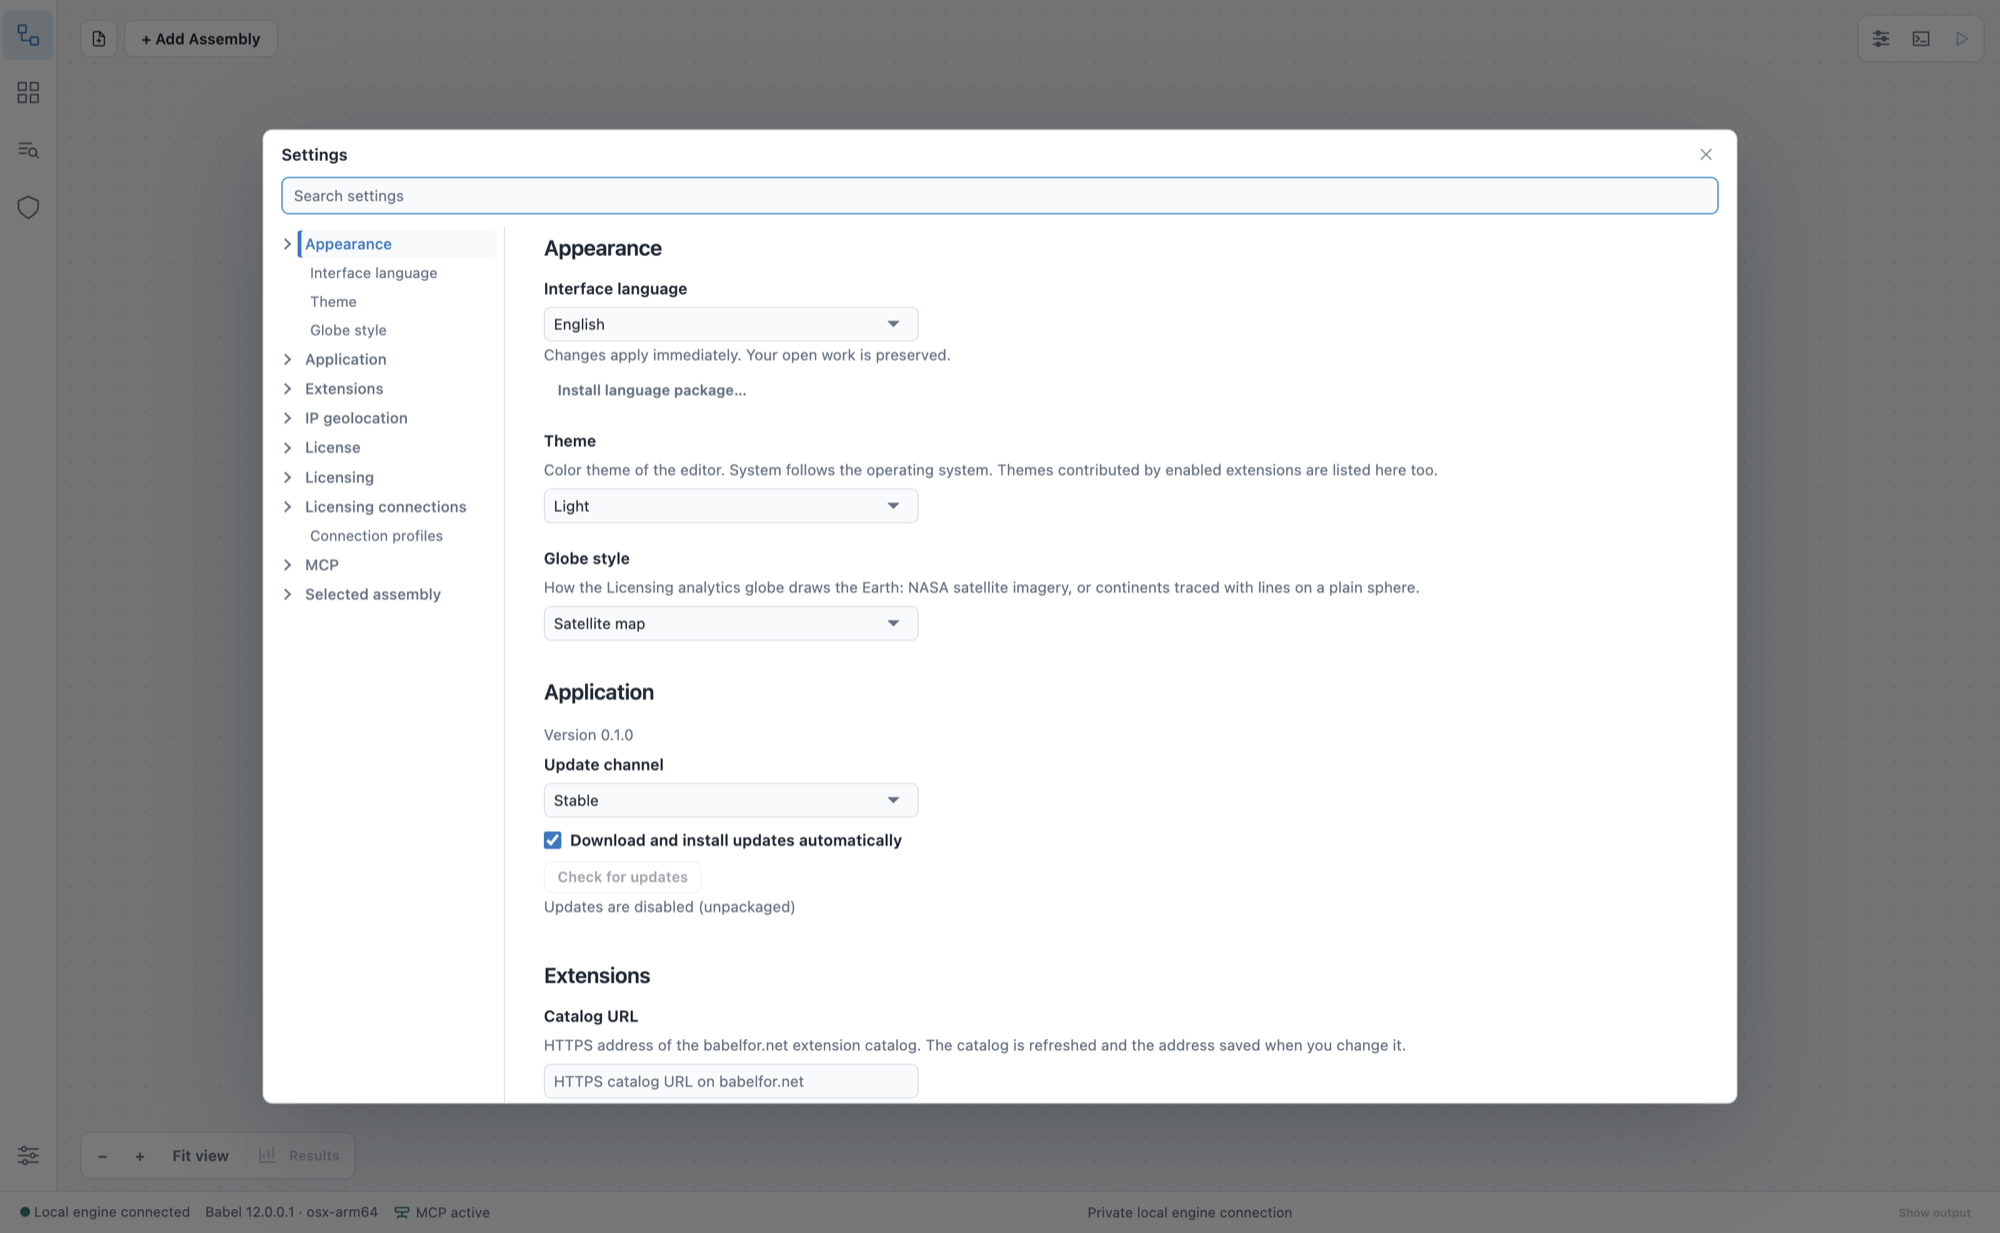Viewport: 2000px width, 1233px height.
Task: Click Fit view button
Action: tap(200, 1156)
